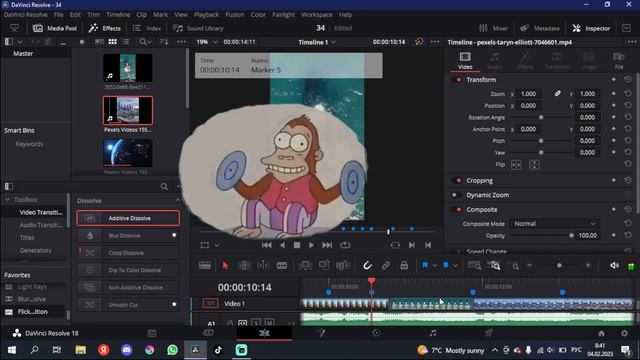640x360 pixels.
Task: Toggle the Dynamic Zoom enable switch
Action: coord(456,195)
